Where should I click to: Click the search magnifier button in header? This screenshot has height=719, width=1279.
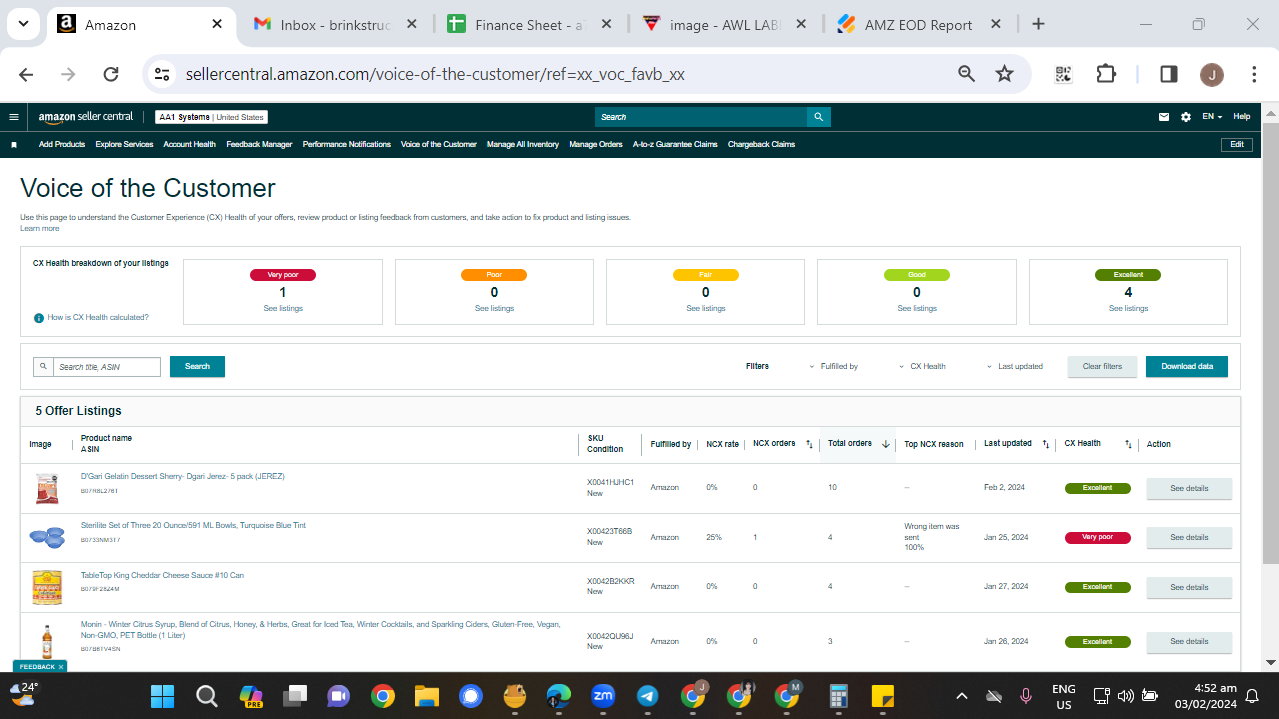tap(818, 117)
